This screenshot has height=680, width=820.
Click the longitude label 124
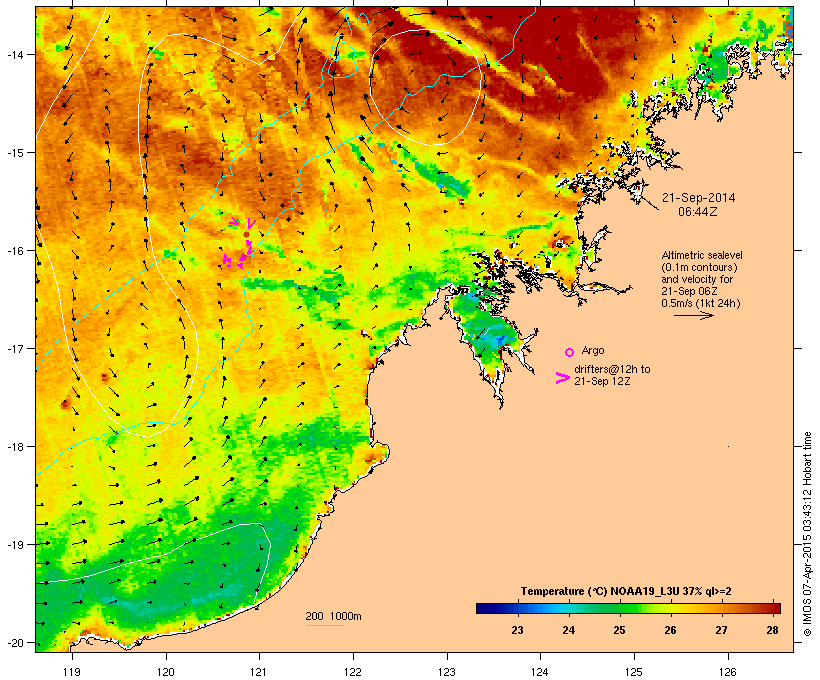tap(540, 672)
